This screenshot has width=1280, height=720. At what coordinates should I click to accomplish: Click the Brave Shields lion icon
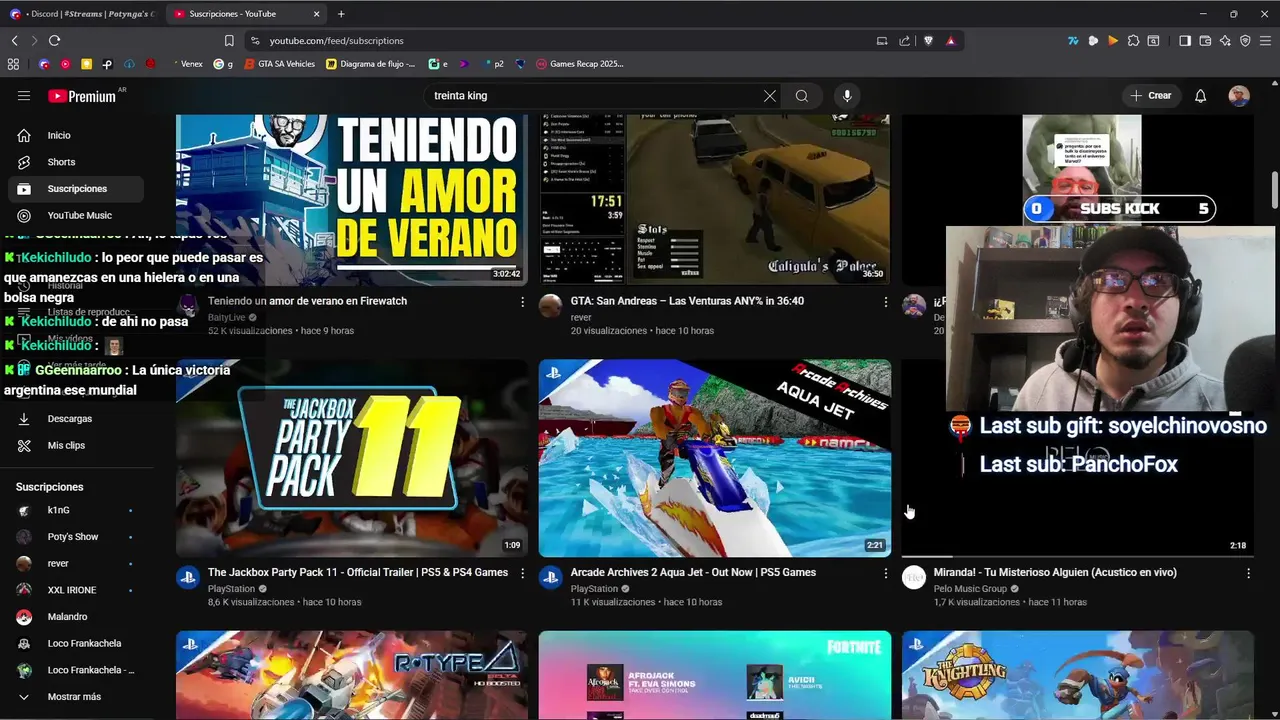click(x=928, y=41)
